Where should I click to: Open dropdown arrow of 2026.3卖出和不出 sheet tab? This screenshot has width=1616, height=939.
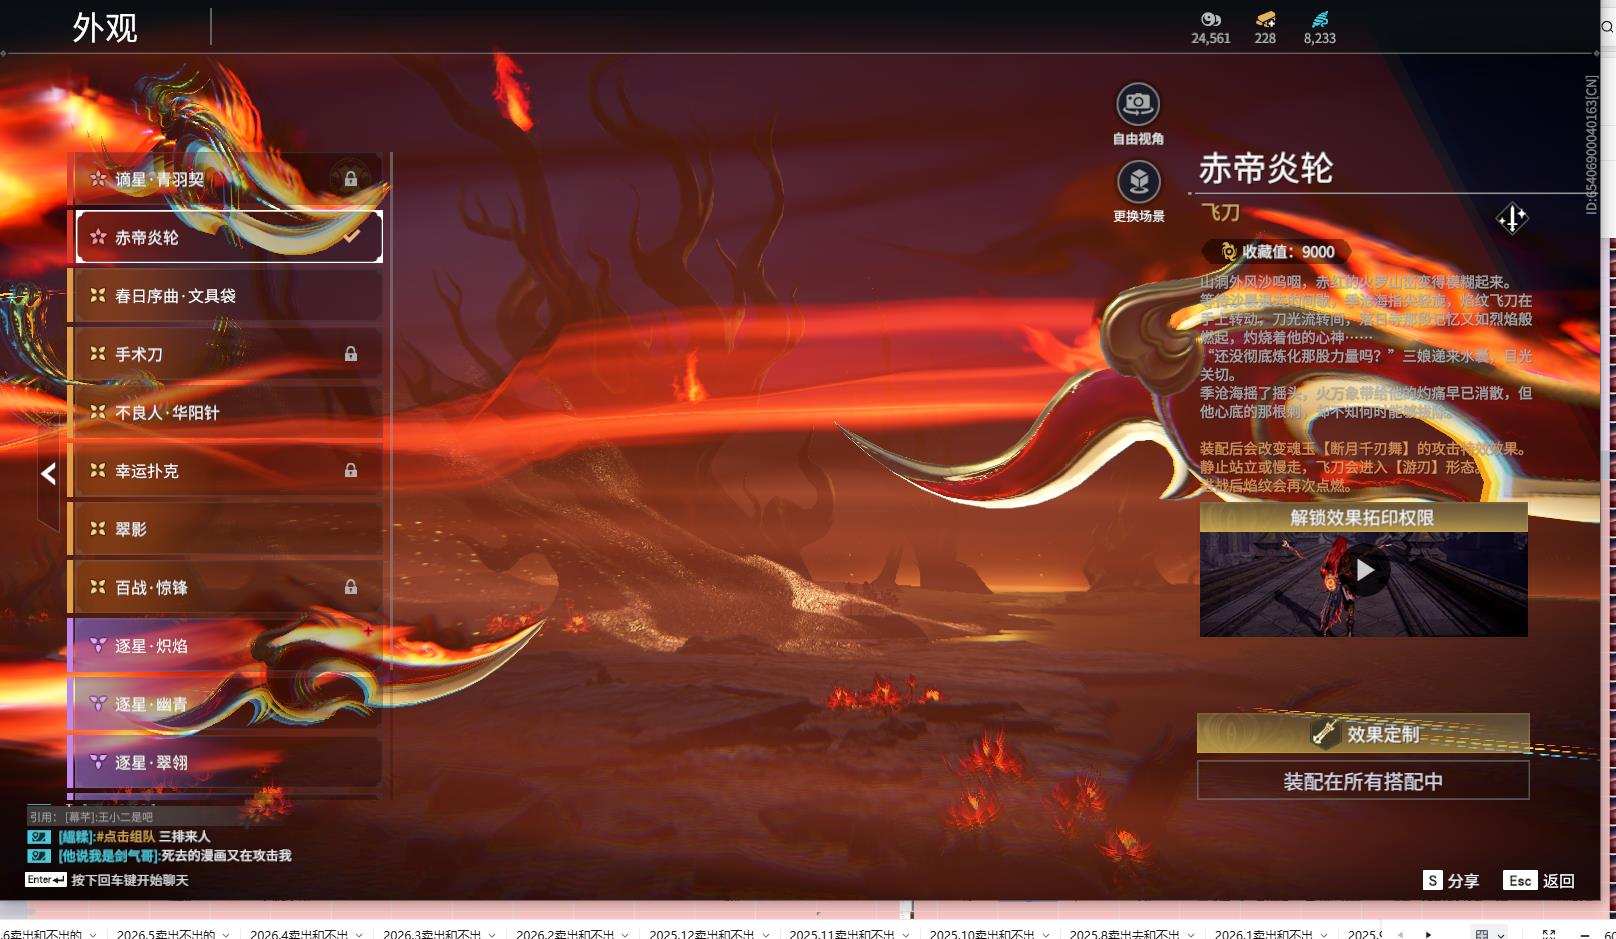click(x=492, y=934)
